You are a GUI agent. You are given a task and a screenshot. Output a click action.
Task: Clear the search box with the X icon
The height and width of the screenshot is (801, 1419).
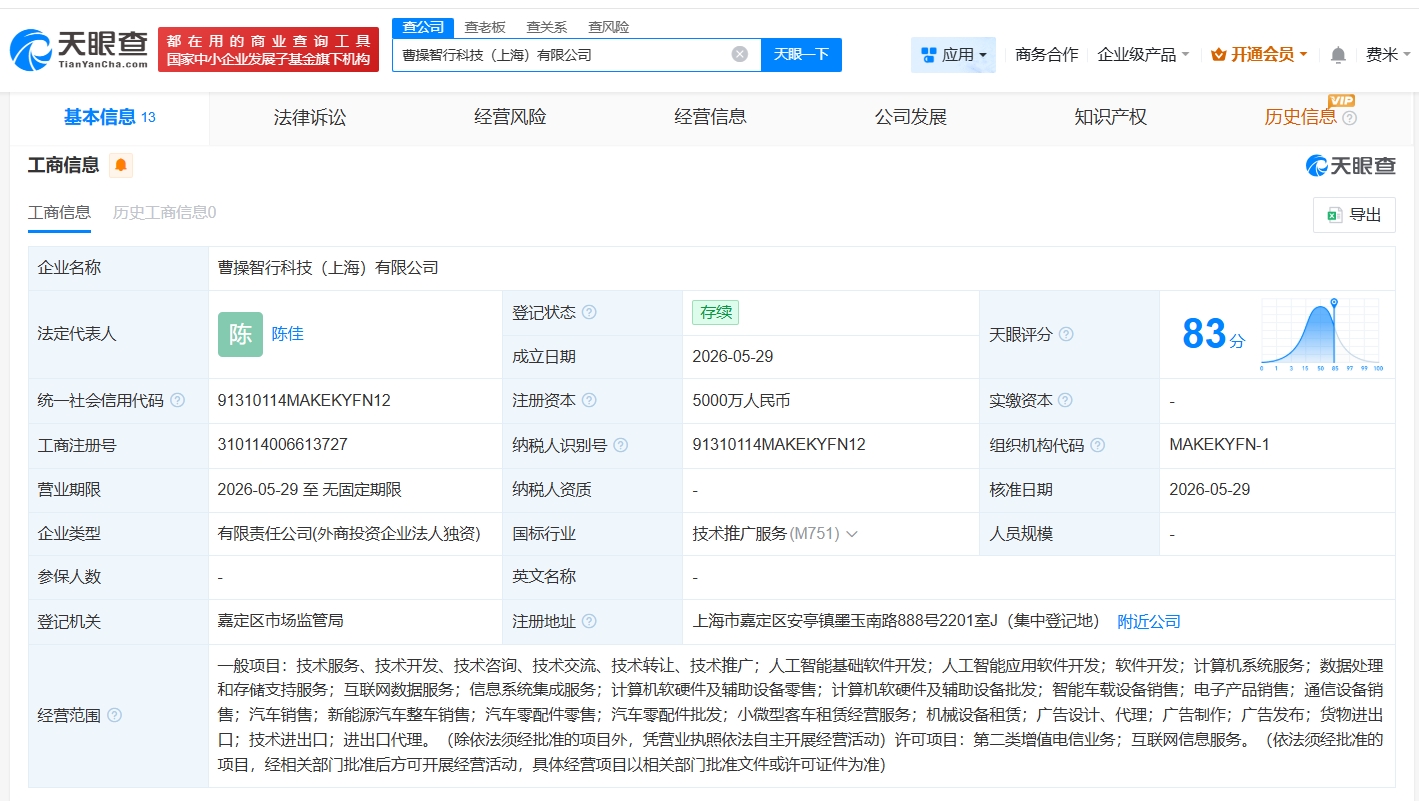(x=740, y=54)
